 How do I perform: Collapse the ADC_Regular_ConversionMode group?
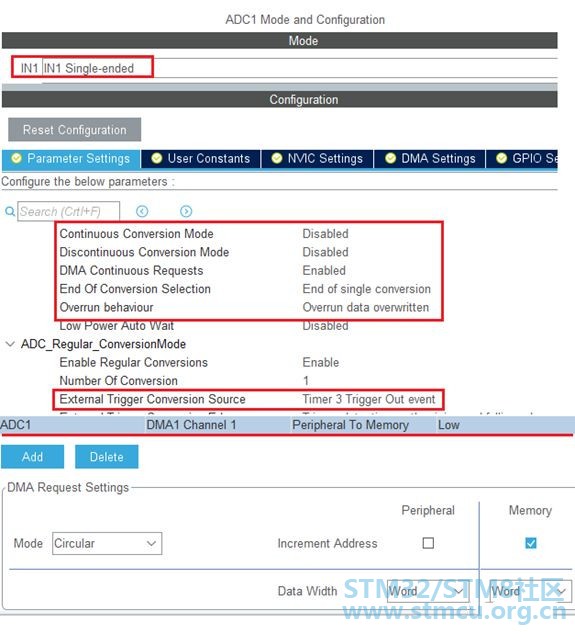10,344
